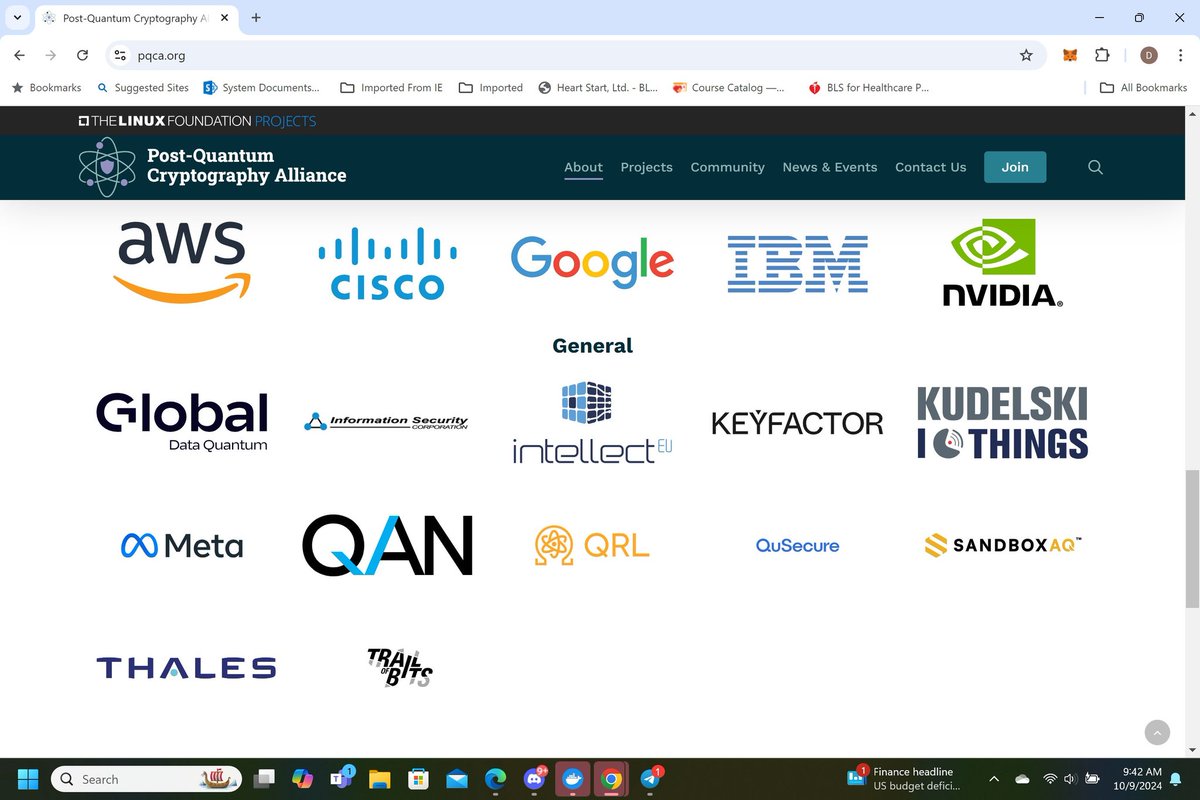Open the NVIDIA logo link
The width and height of the screenshot is (1200, 800).
(x=1003, y=262)
